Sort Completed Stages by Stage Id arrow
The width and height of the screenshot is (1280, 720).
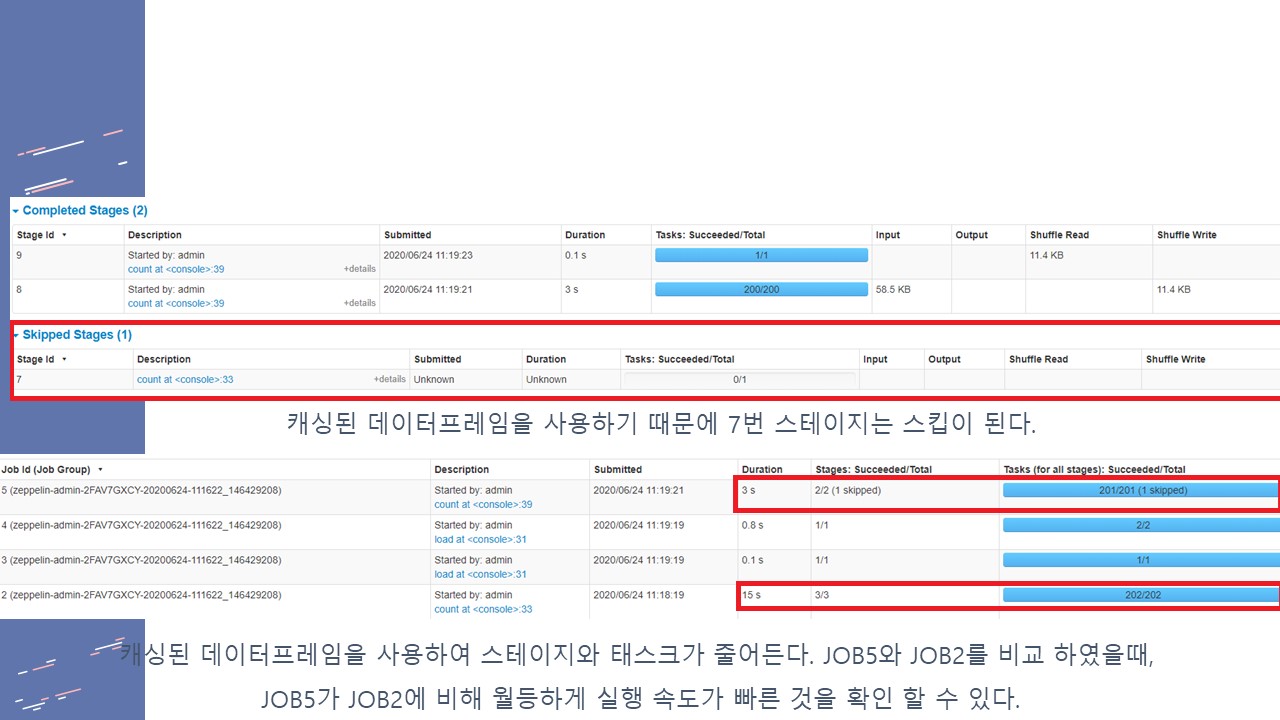pyautogui.click(x=64, y=235)
